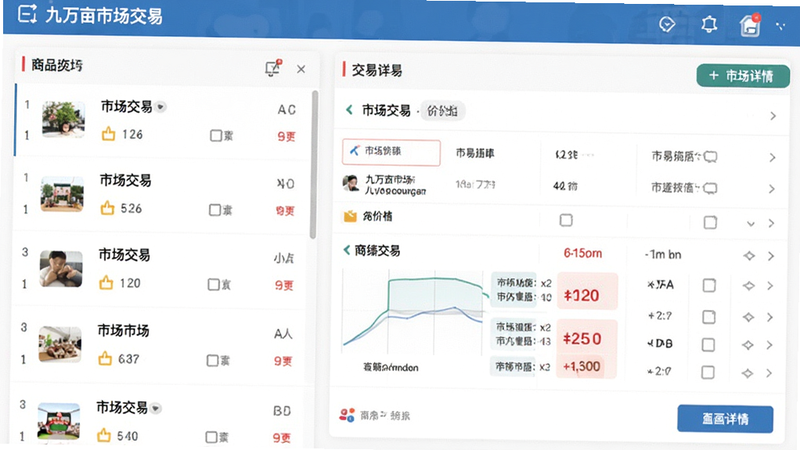Click the 商品 panel title
Screen dimensions: 800x450
(x=57, y=65)
